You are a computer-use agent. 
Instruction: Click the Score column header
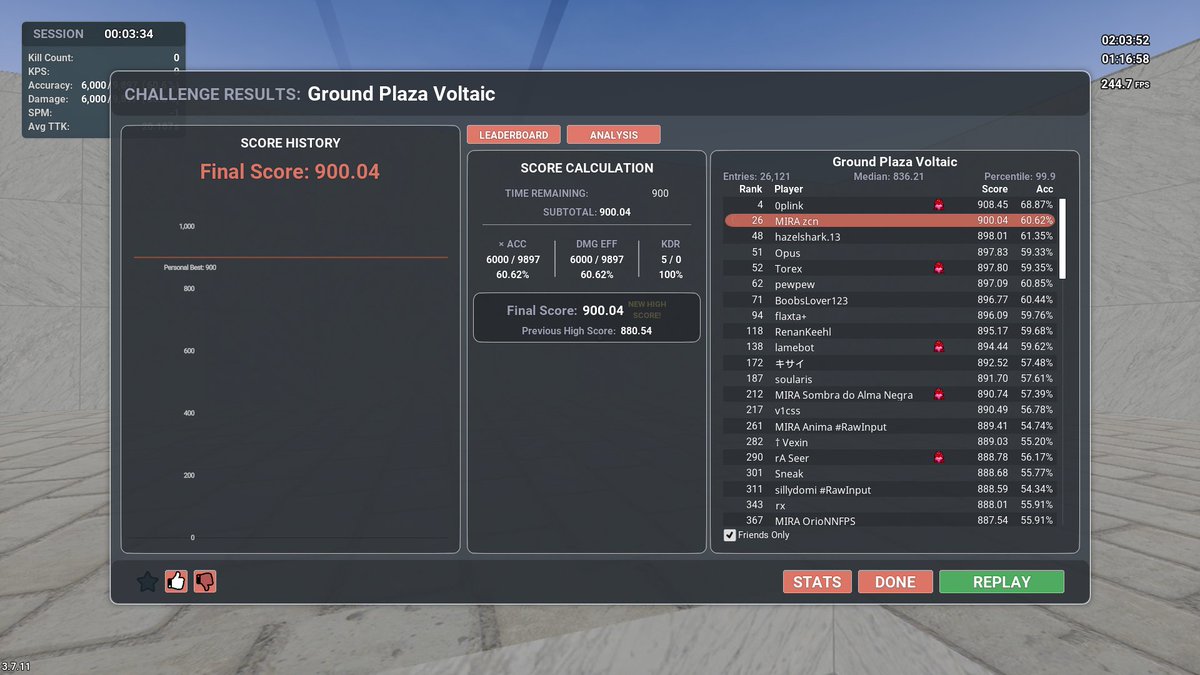[994, 189]
